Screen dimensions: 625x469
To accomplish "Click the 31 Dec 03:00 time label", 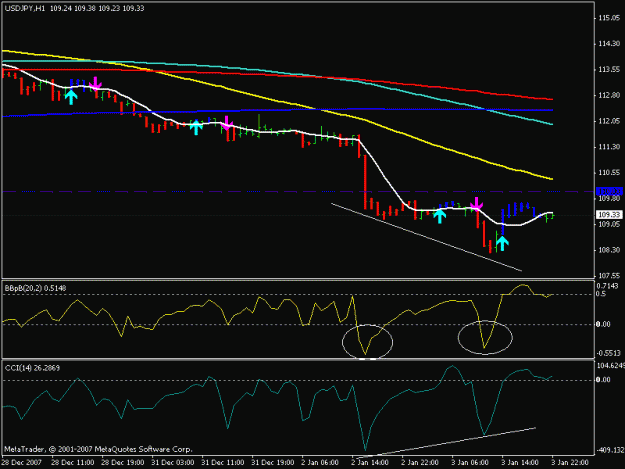I will pos(173,463).
